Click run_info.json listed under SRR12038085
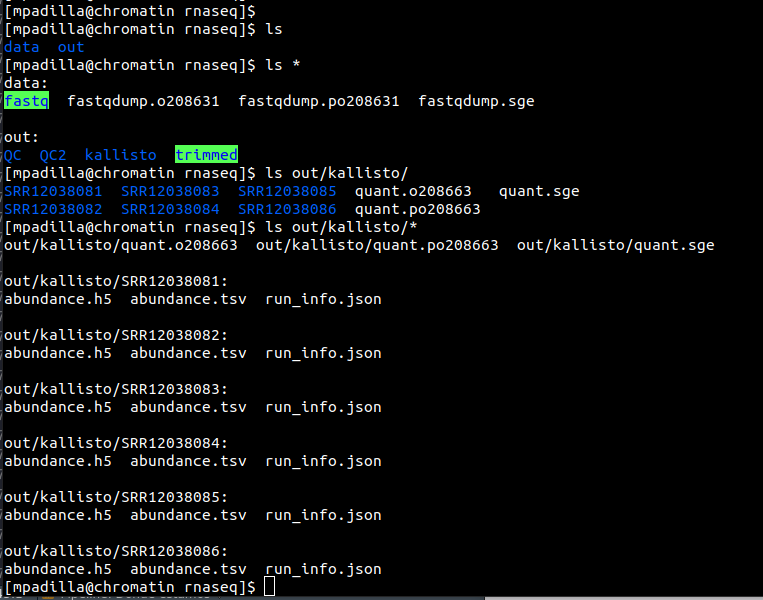763x600 pixels. (x=323, y=515)
